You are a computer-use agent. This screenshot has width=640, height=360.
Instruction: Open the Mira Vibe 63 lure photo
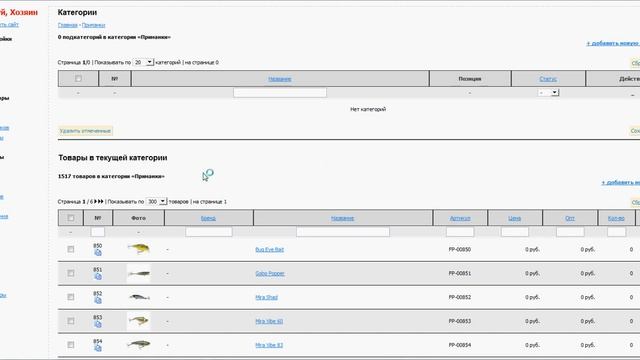(x=138, y=321)
